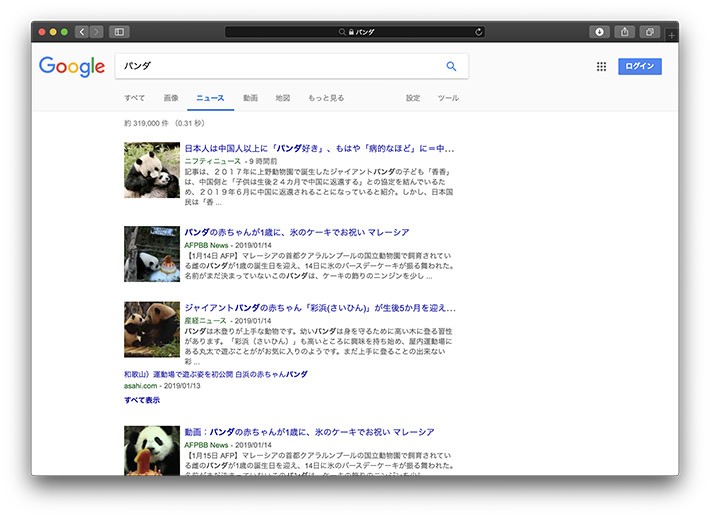Open the 和歌山) 運動場で遊ぶ姿を初公開 link

tap(216, 374)
